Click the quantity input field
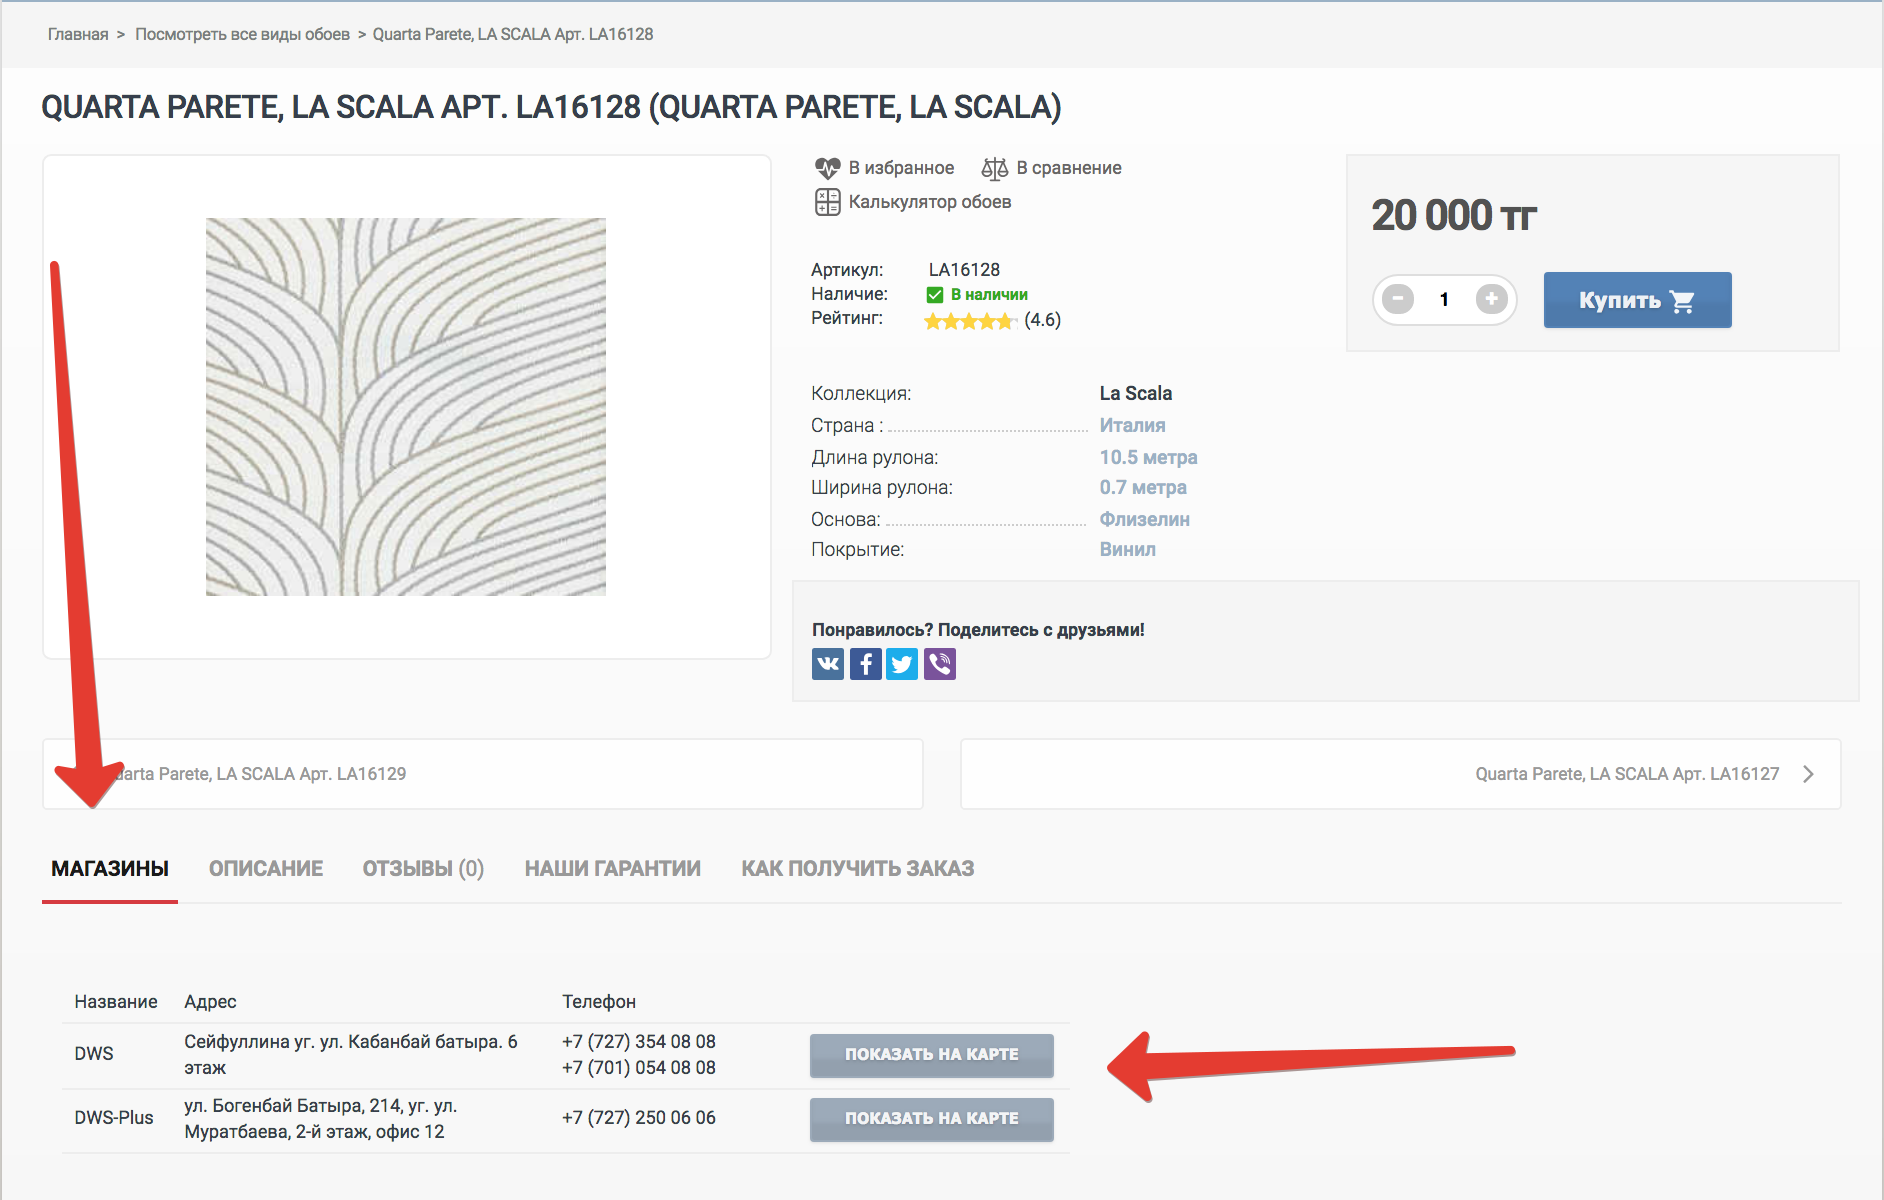The height and width of the screenshot is (1200, 1884). tap(1444, 299)
